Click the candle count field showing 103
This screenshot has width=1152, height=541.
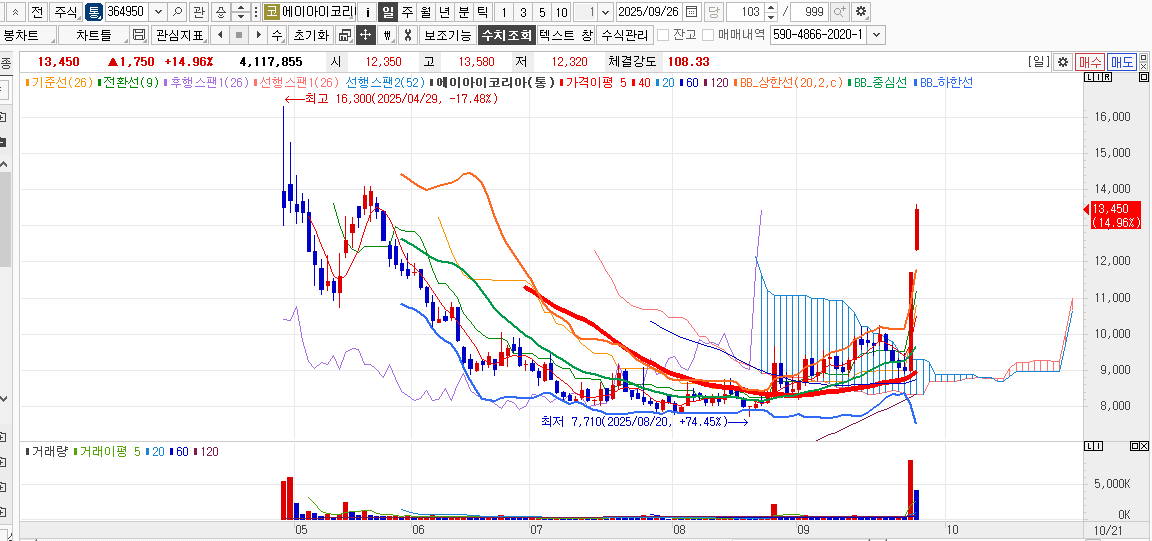pos(745,12)
